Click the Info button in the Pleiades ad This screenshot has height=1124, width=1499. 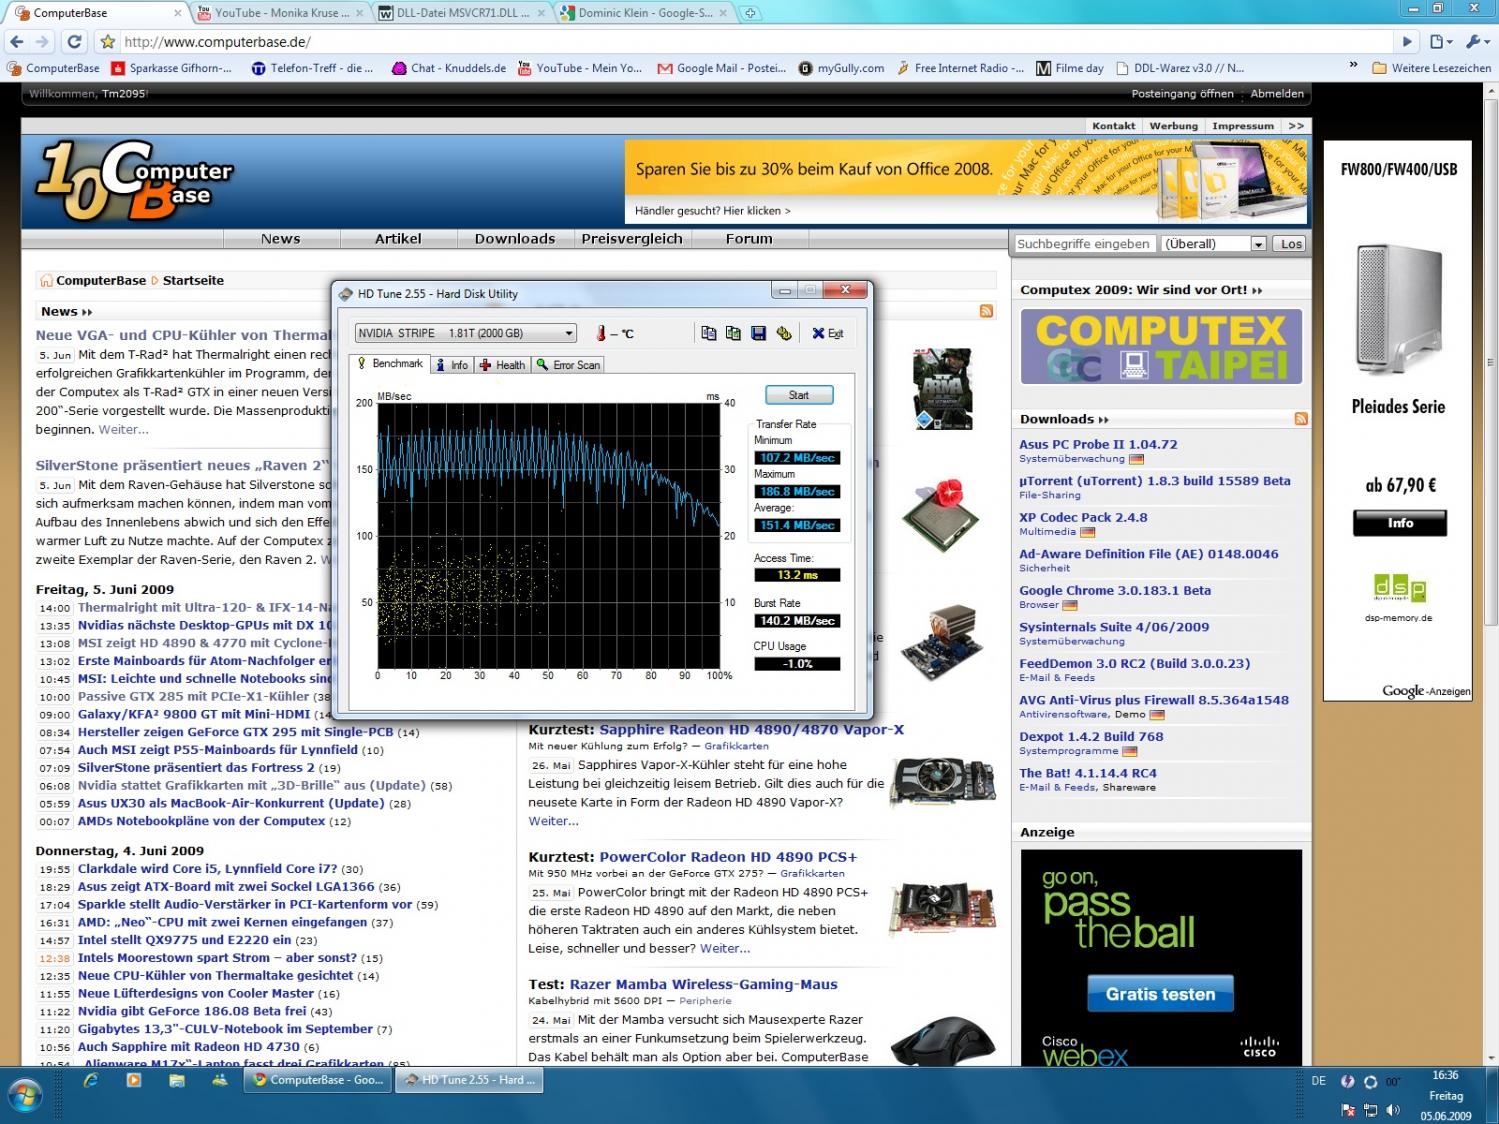coord(1400,523)
